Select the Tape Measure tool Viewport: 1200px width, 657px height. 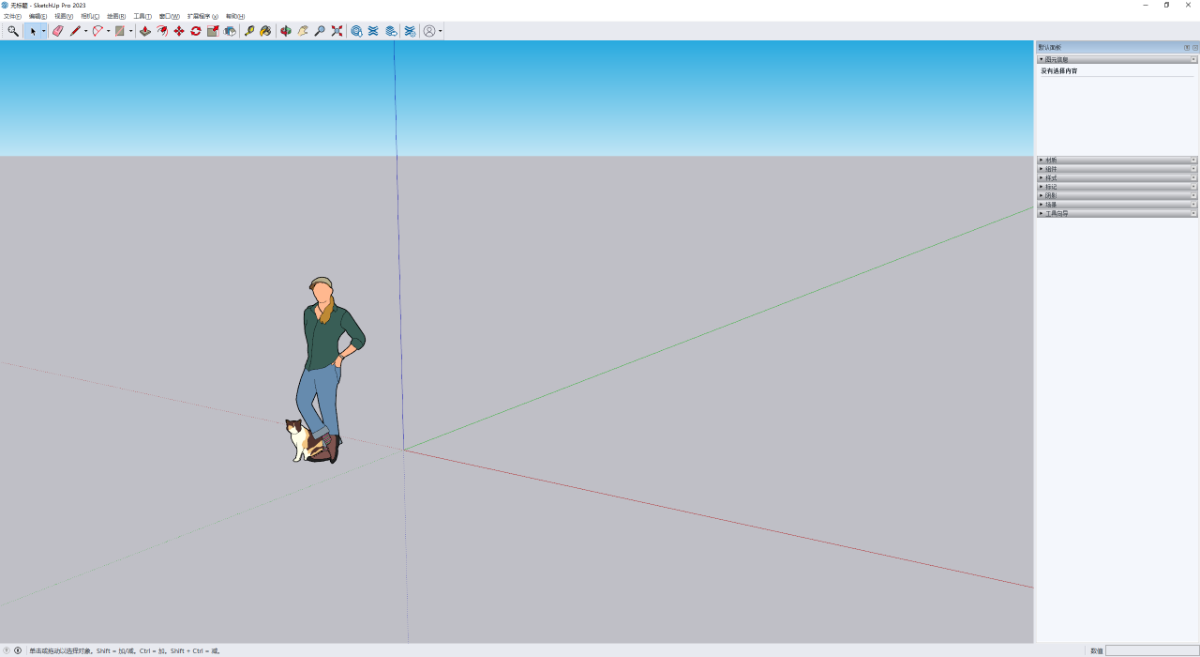249,31
